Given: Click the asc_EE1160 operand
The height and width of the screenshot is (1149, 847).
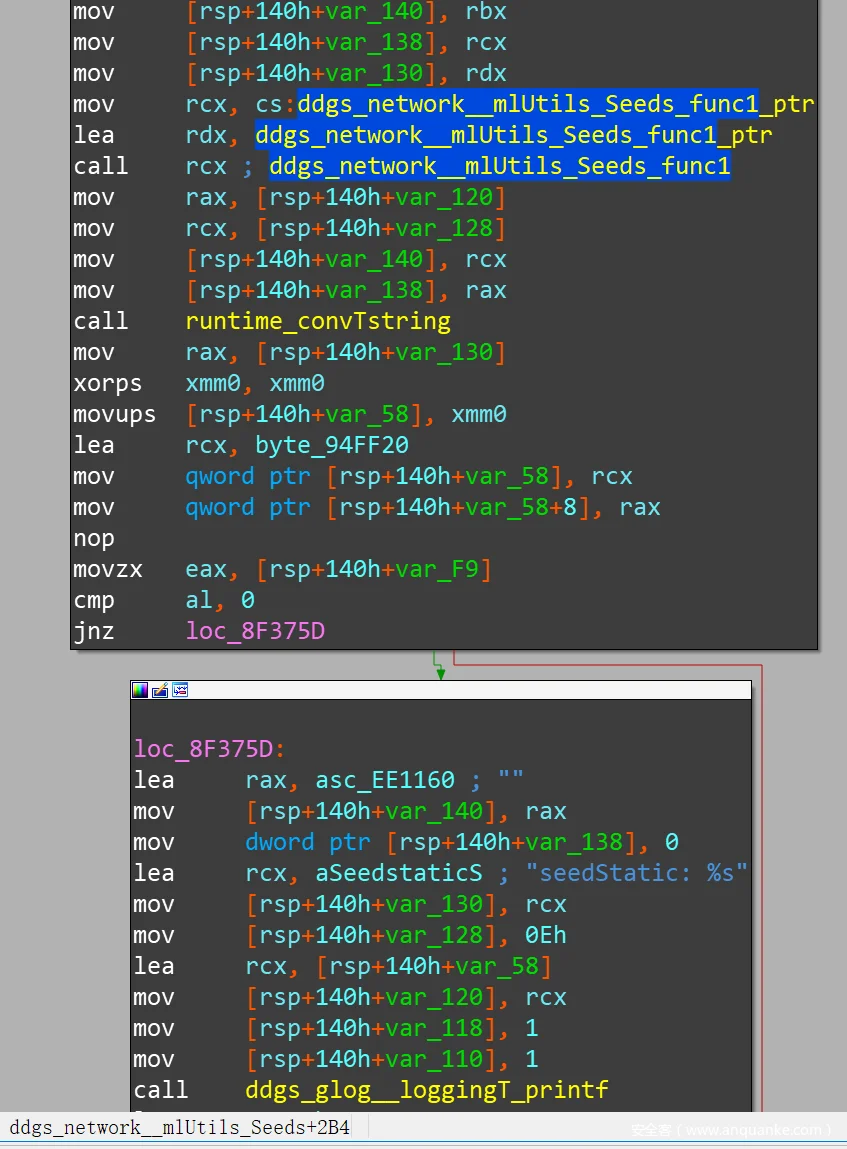Looking at the screenshot, I should tap(385, 780).
